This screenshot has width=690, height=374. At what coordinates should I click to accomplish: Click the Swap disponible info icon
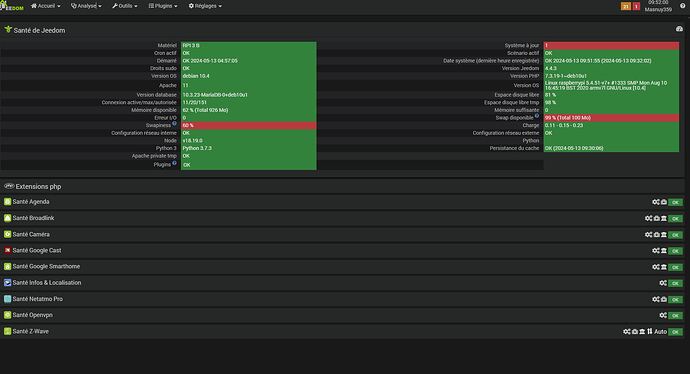pyautogui.click(x=536, y=116)
